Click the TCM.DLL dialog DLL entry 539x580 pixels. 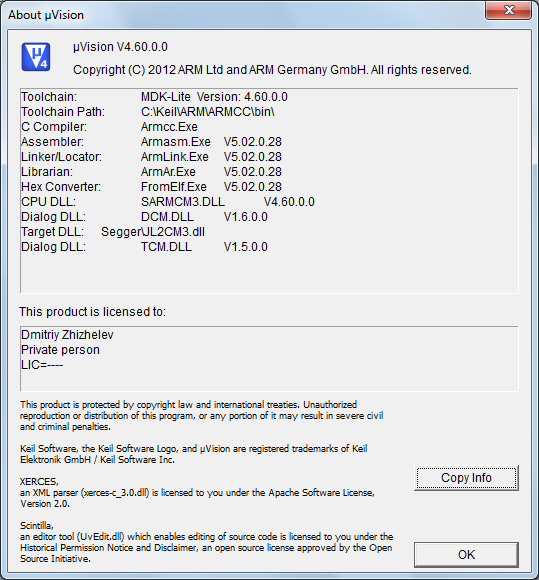(166, 247)
